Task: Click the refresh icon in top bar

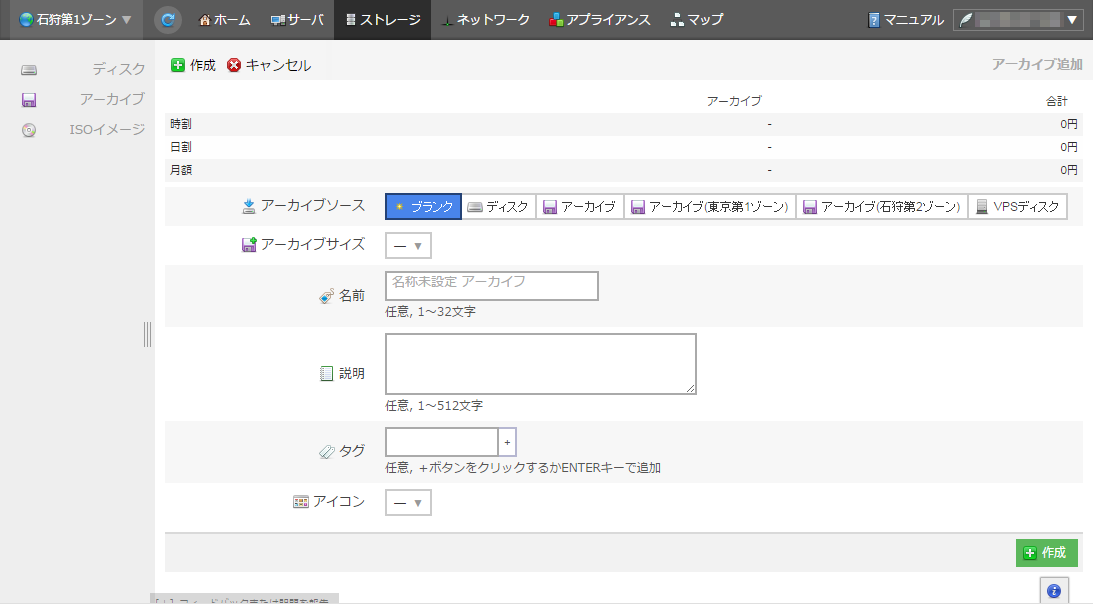Action: coord(168,19)
